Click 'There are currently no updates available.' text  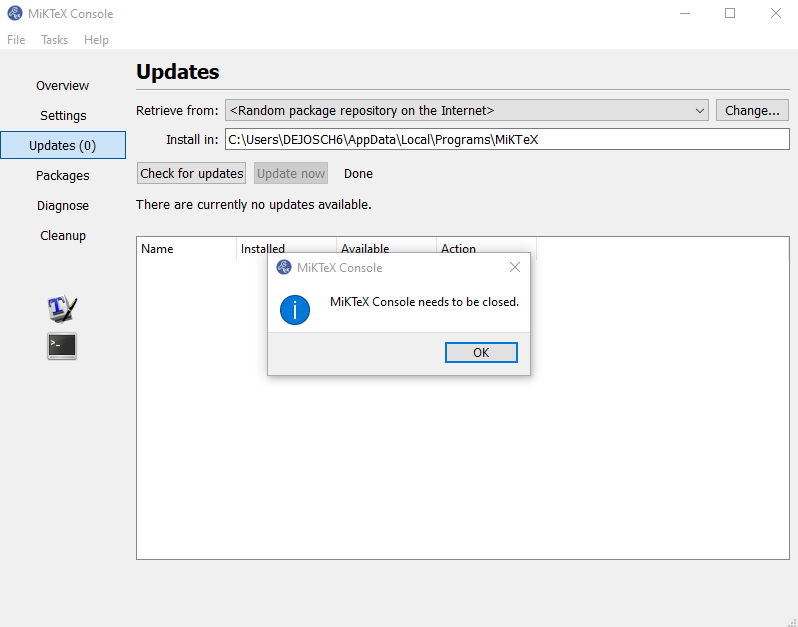click(x=253, y=205)
